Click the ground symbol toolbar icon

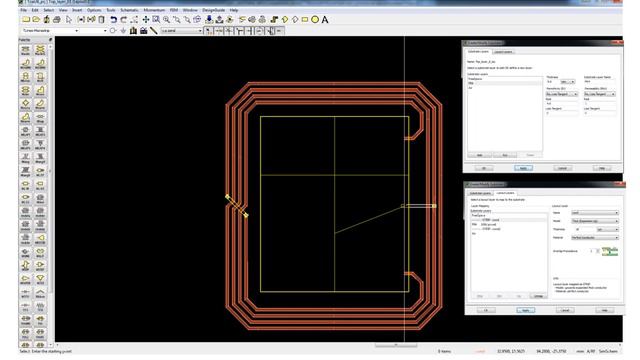[123, 31]
